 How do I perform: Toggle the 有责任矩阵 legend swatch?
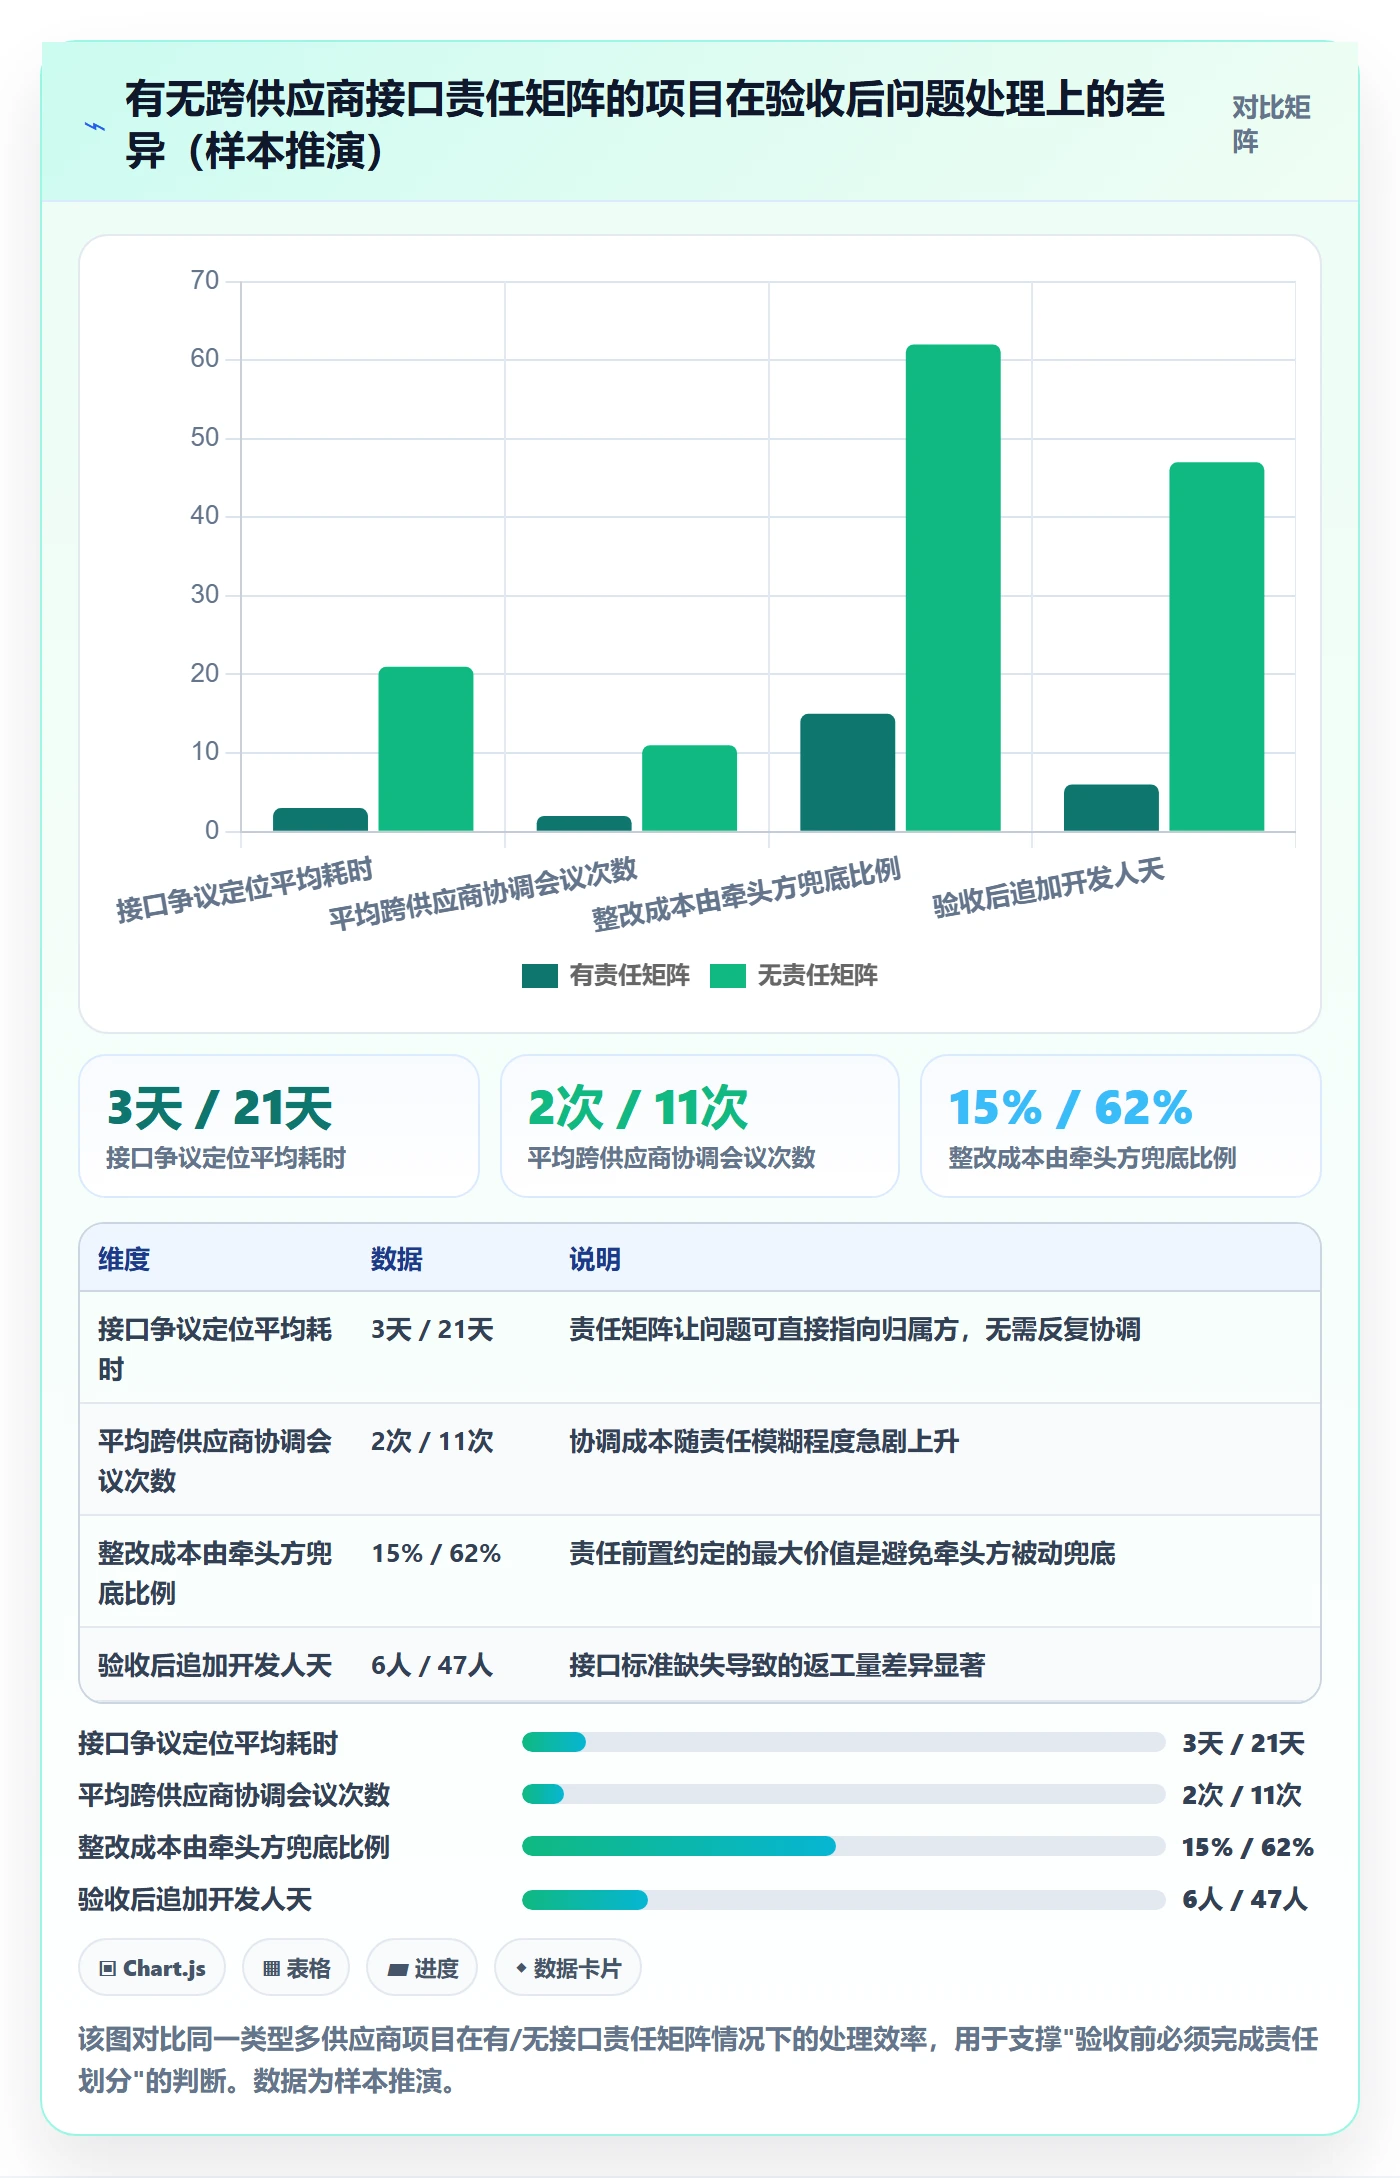(x=539, y=976)
